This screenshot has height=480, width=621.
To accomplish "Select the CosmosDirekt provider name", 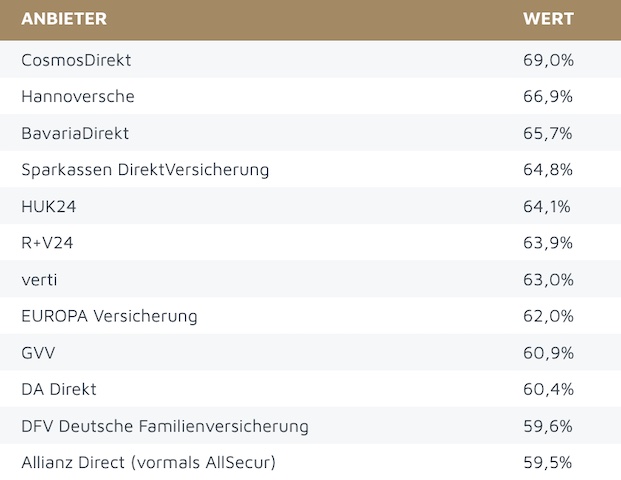I will 76,60.
